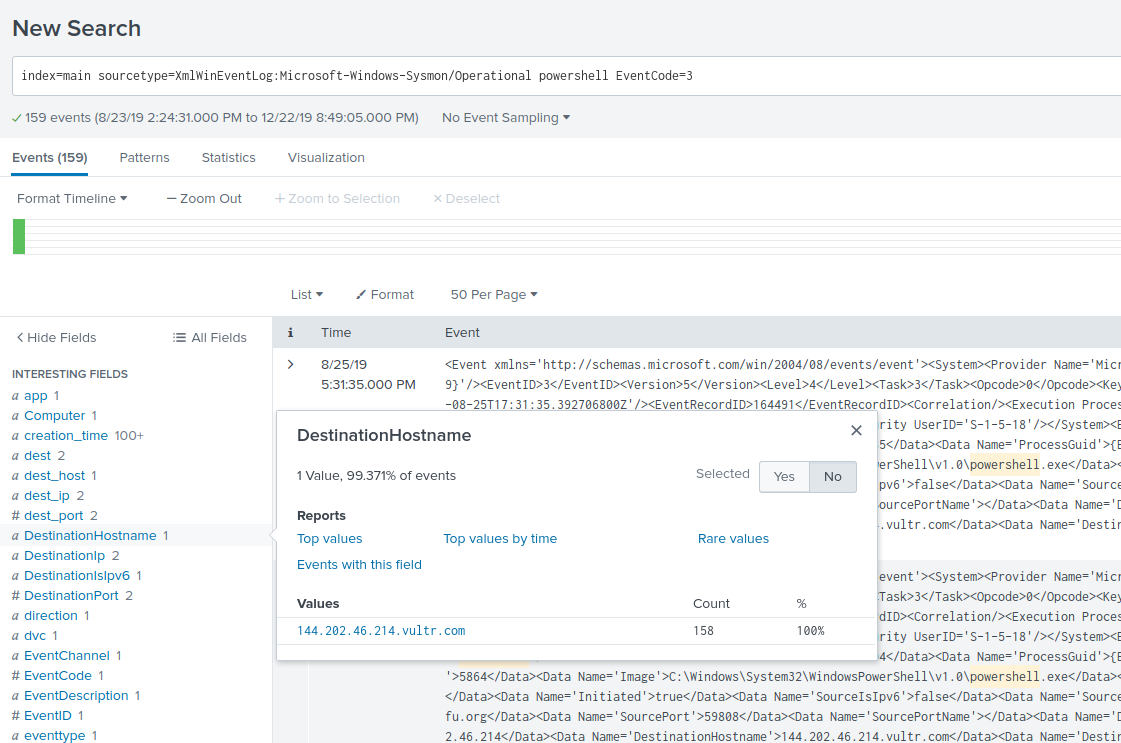Switch to the Patterns tab

[144, 157]
